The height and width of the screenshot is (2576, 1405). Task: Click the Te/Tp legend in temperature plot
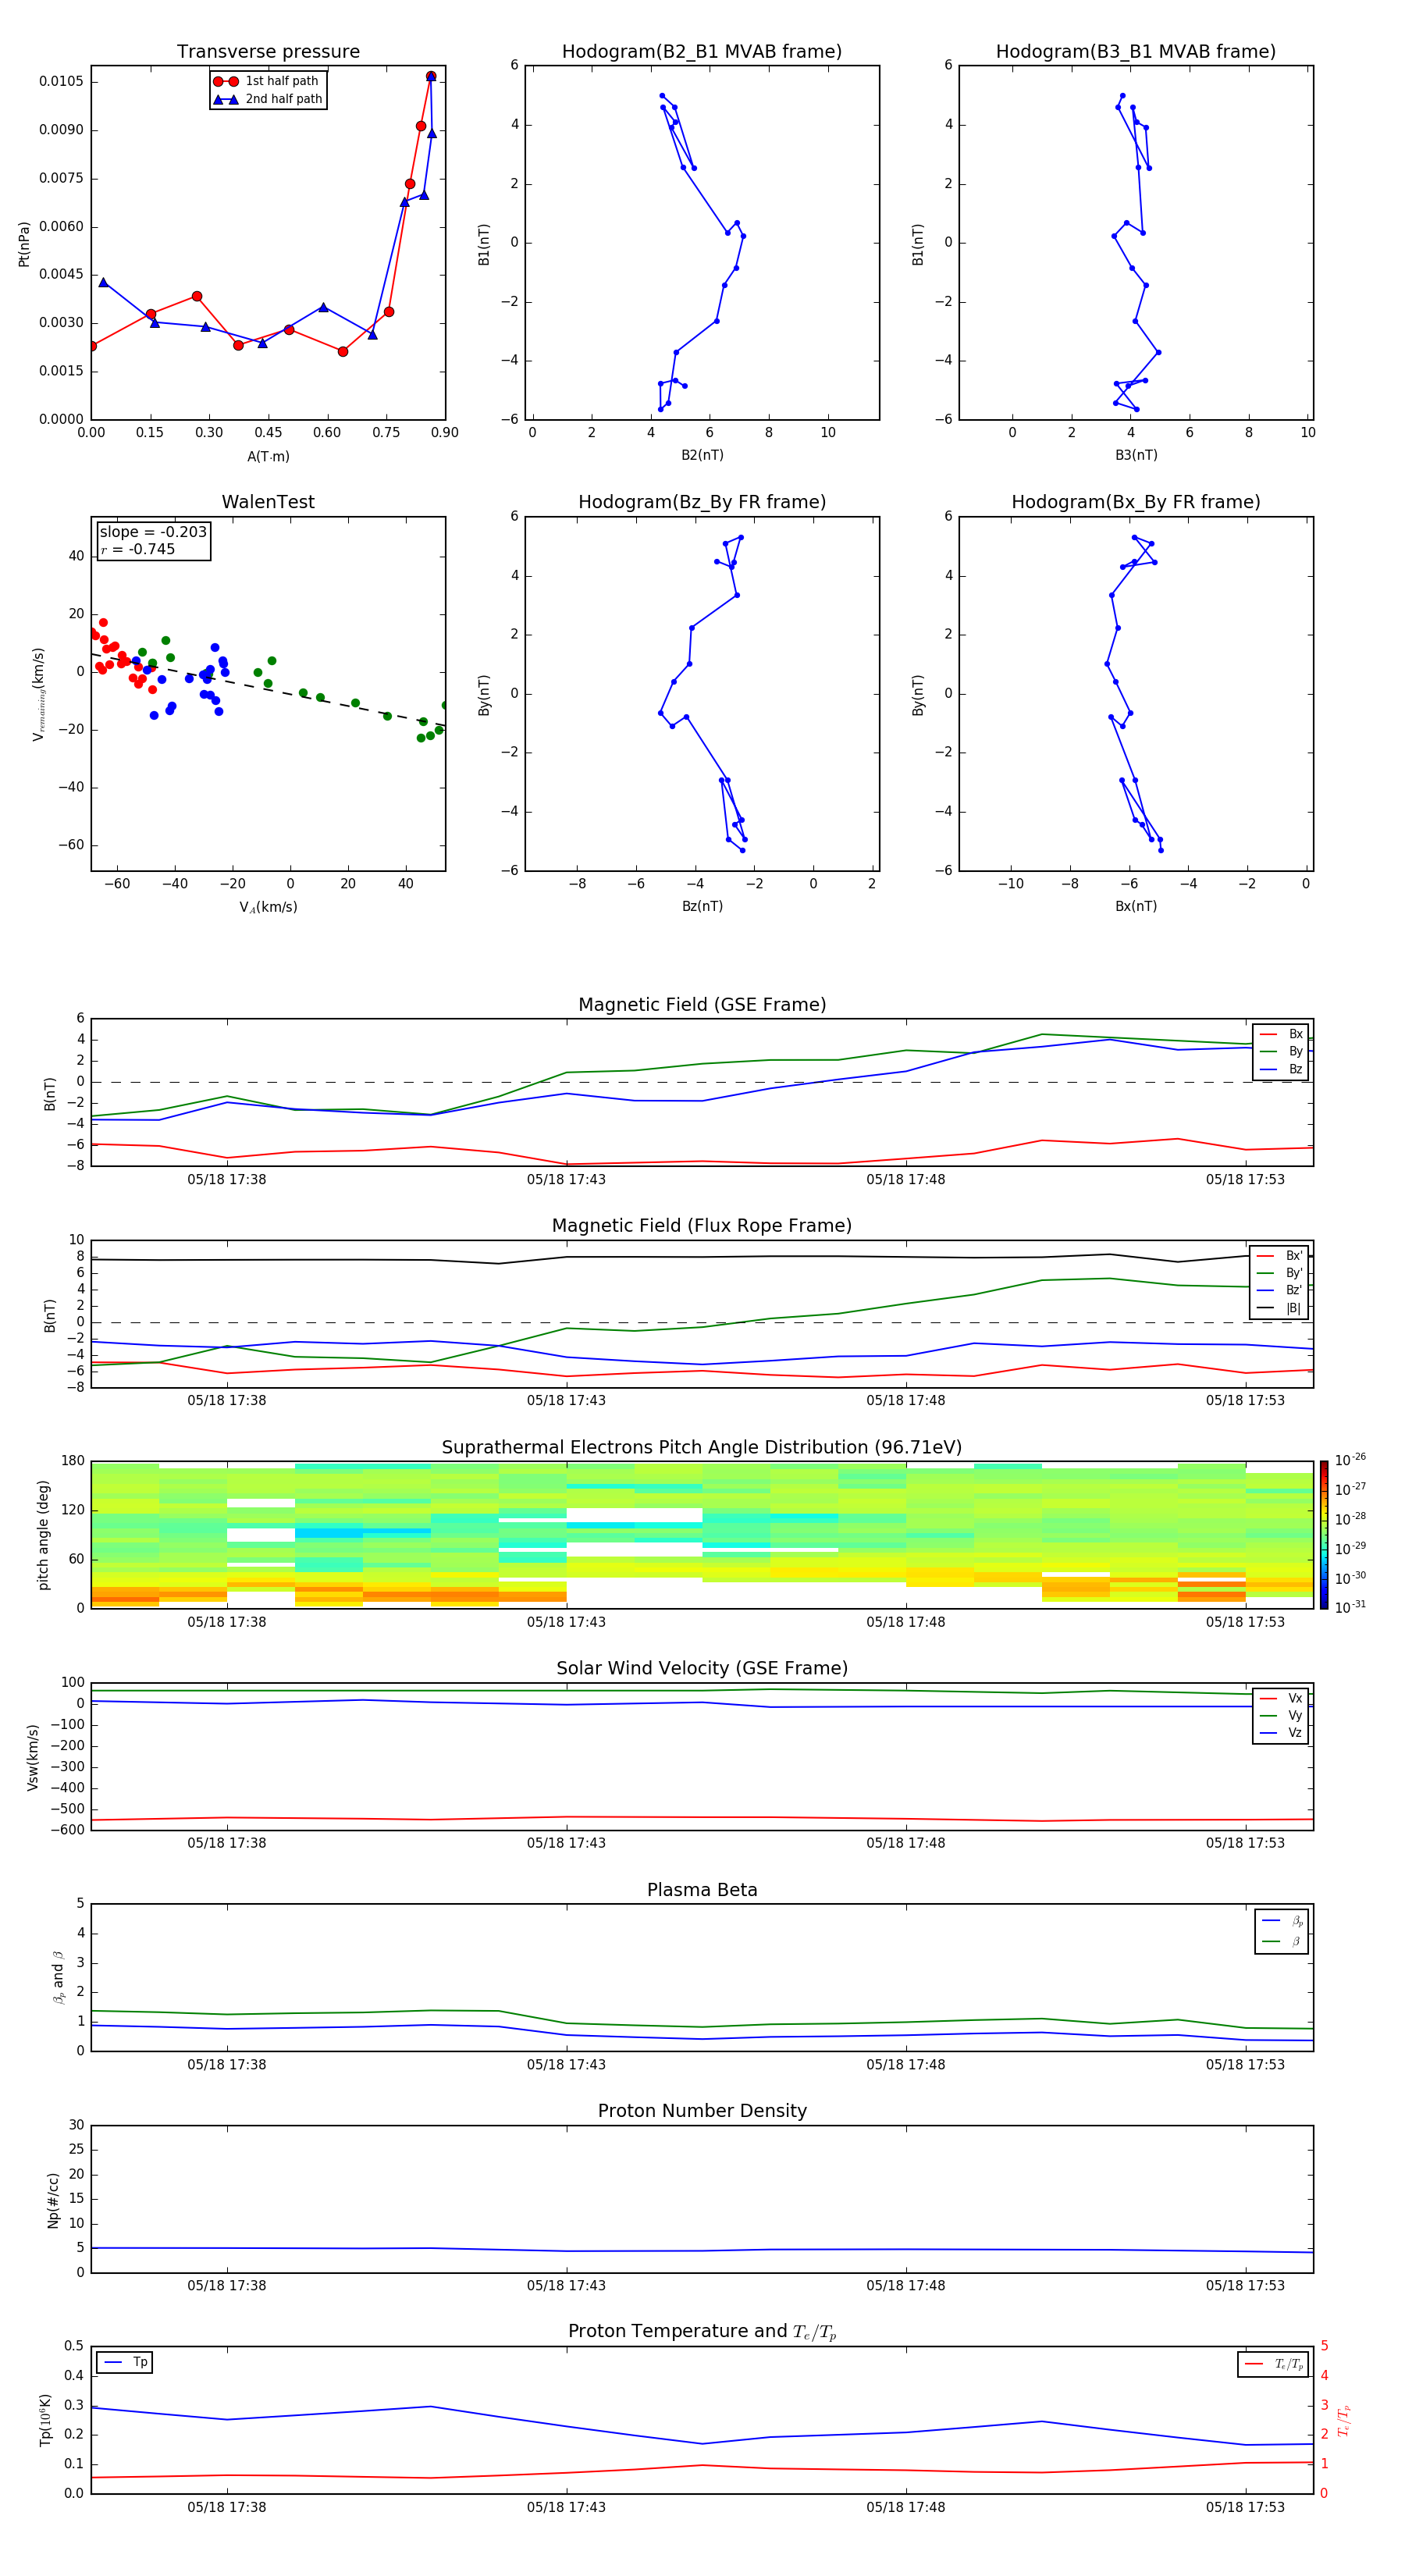coord(1273,2364)
